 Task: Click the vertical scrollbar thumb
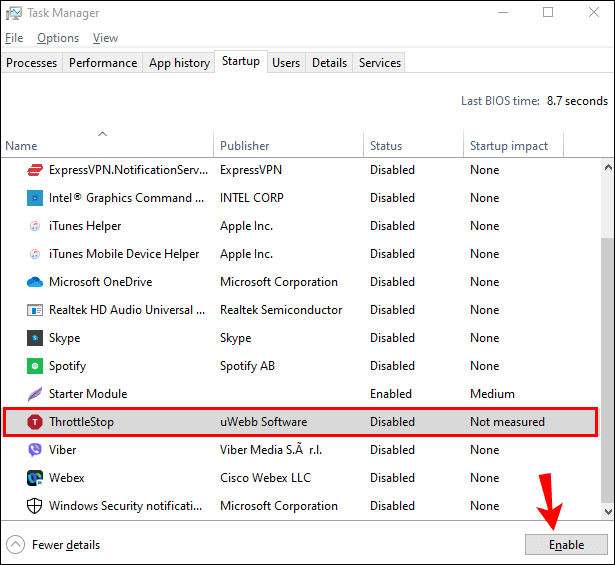click(x=608, y=370)
